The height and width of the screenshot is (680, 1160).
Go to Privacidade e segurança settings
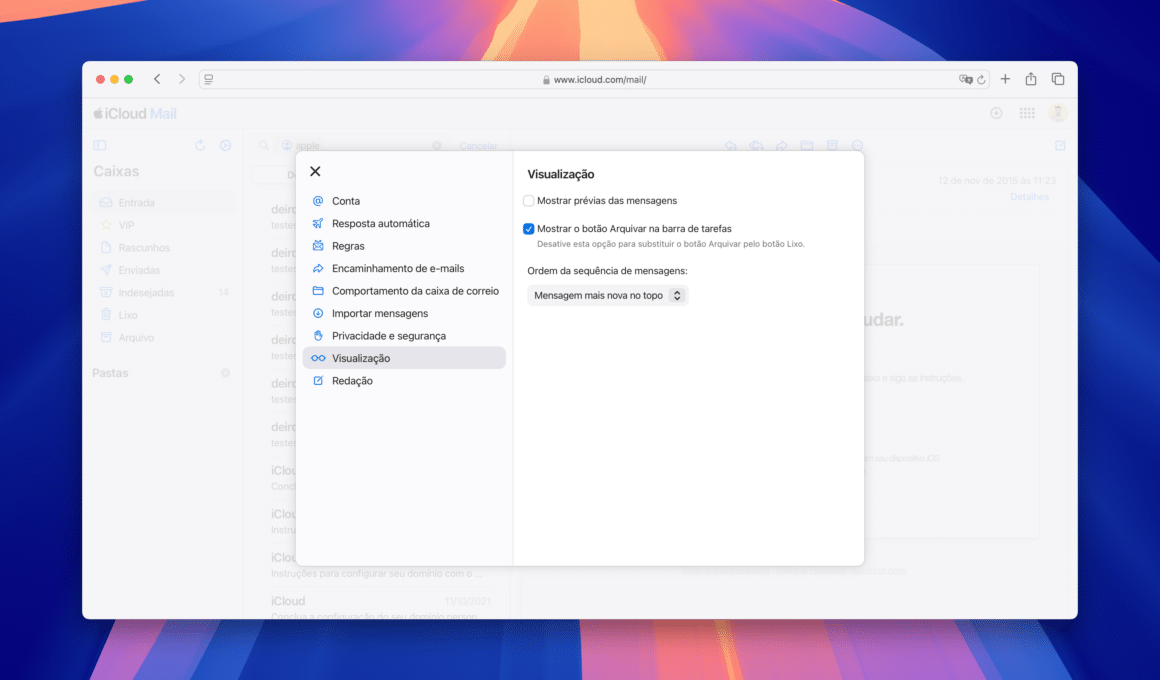404,336
